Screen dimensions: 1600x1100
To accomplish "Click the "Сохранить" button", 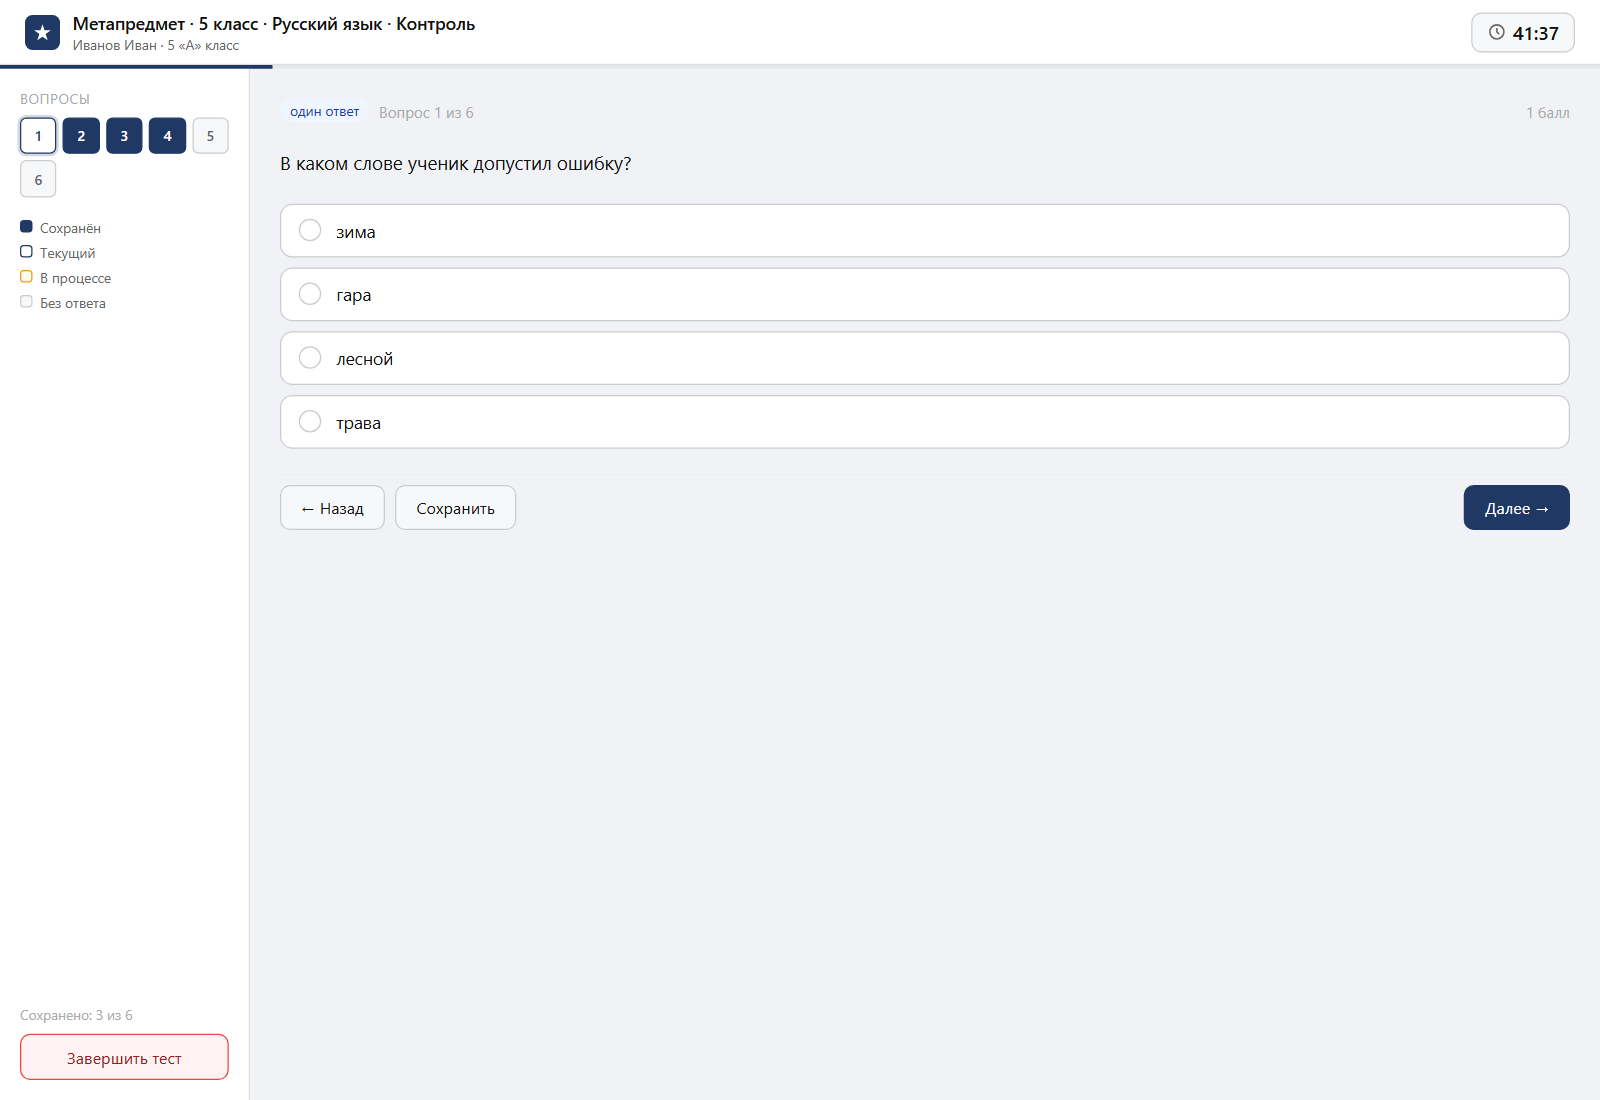I will coord(455,508).
